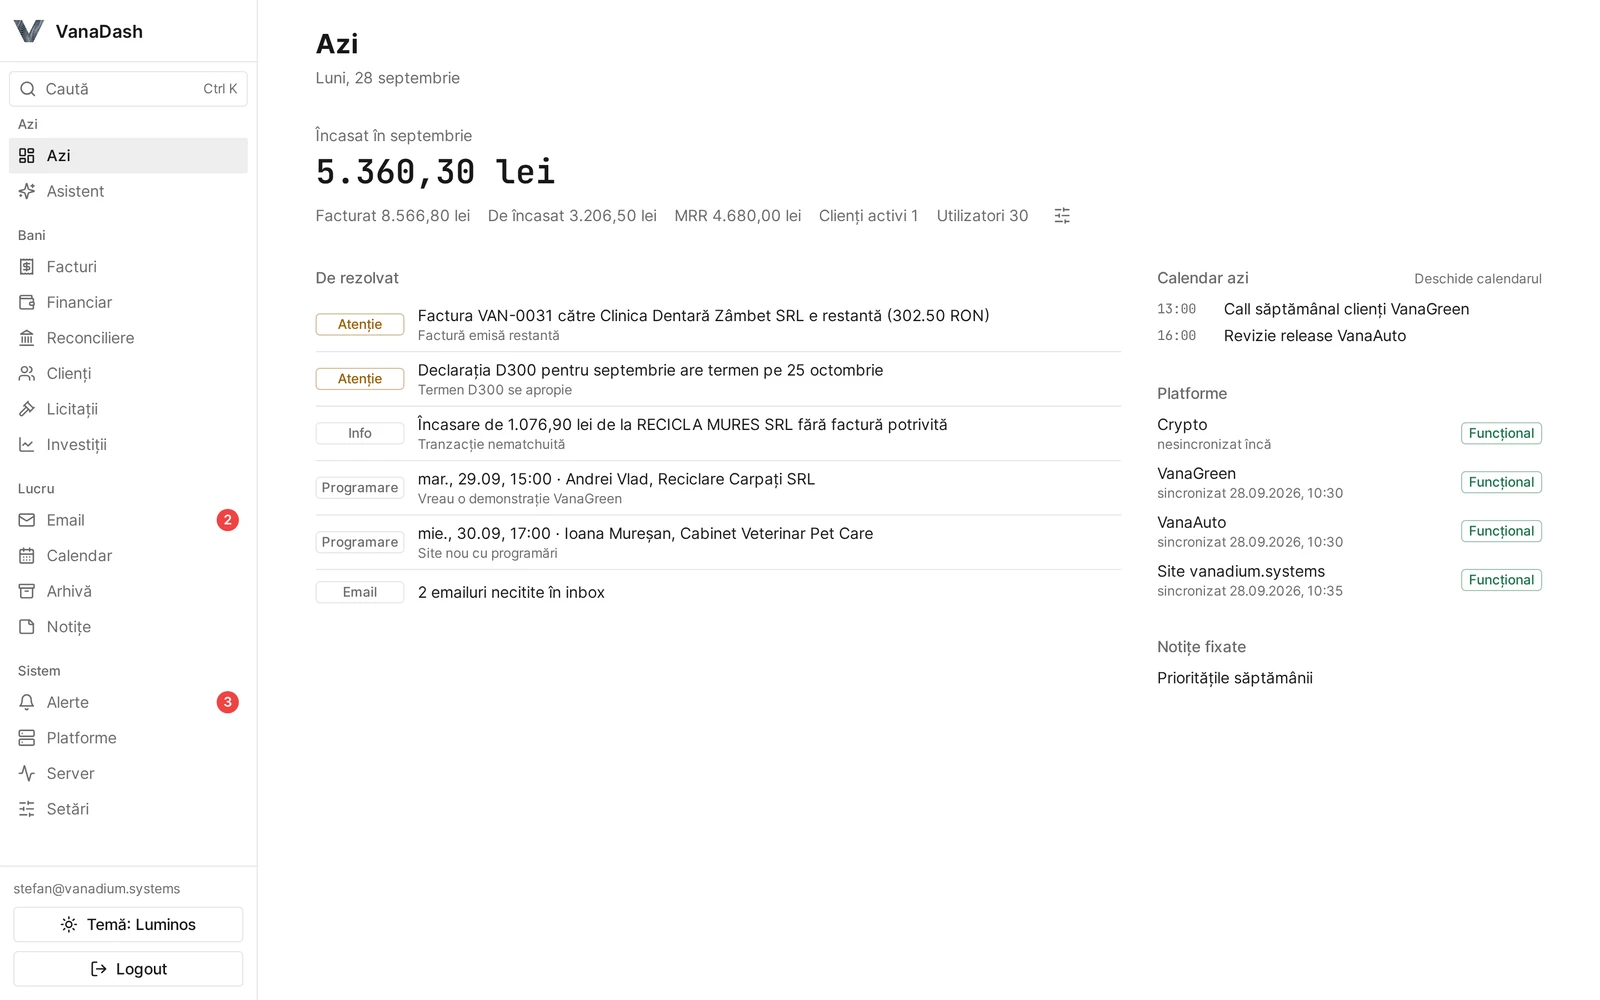Click the search magnifier icon

28,89
